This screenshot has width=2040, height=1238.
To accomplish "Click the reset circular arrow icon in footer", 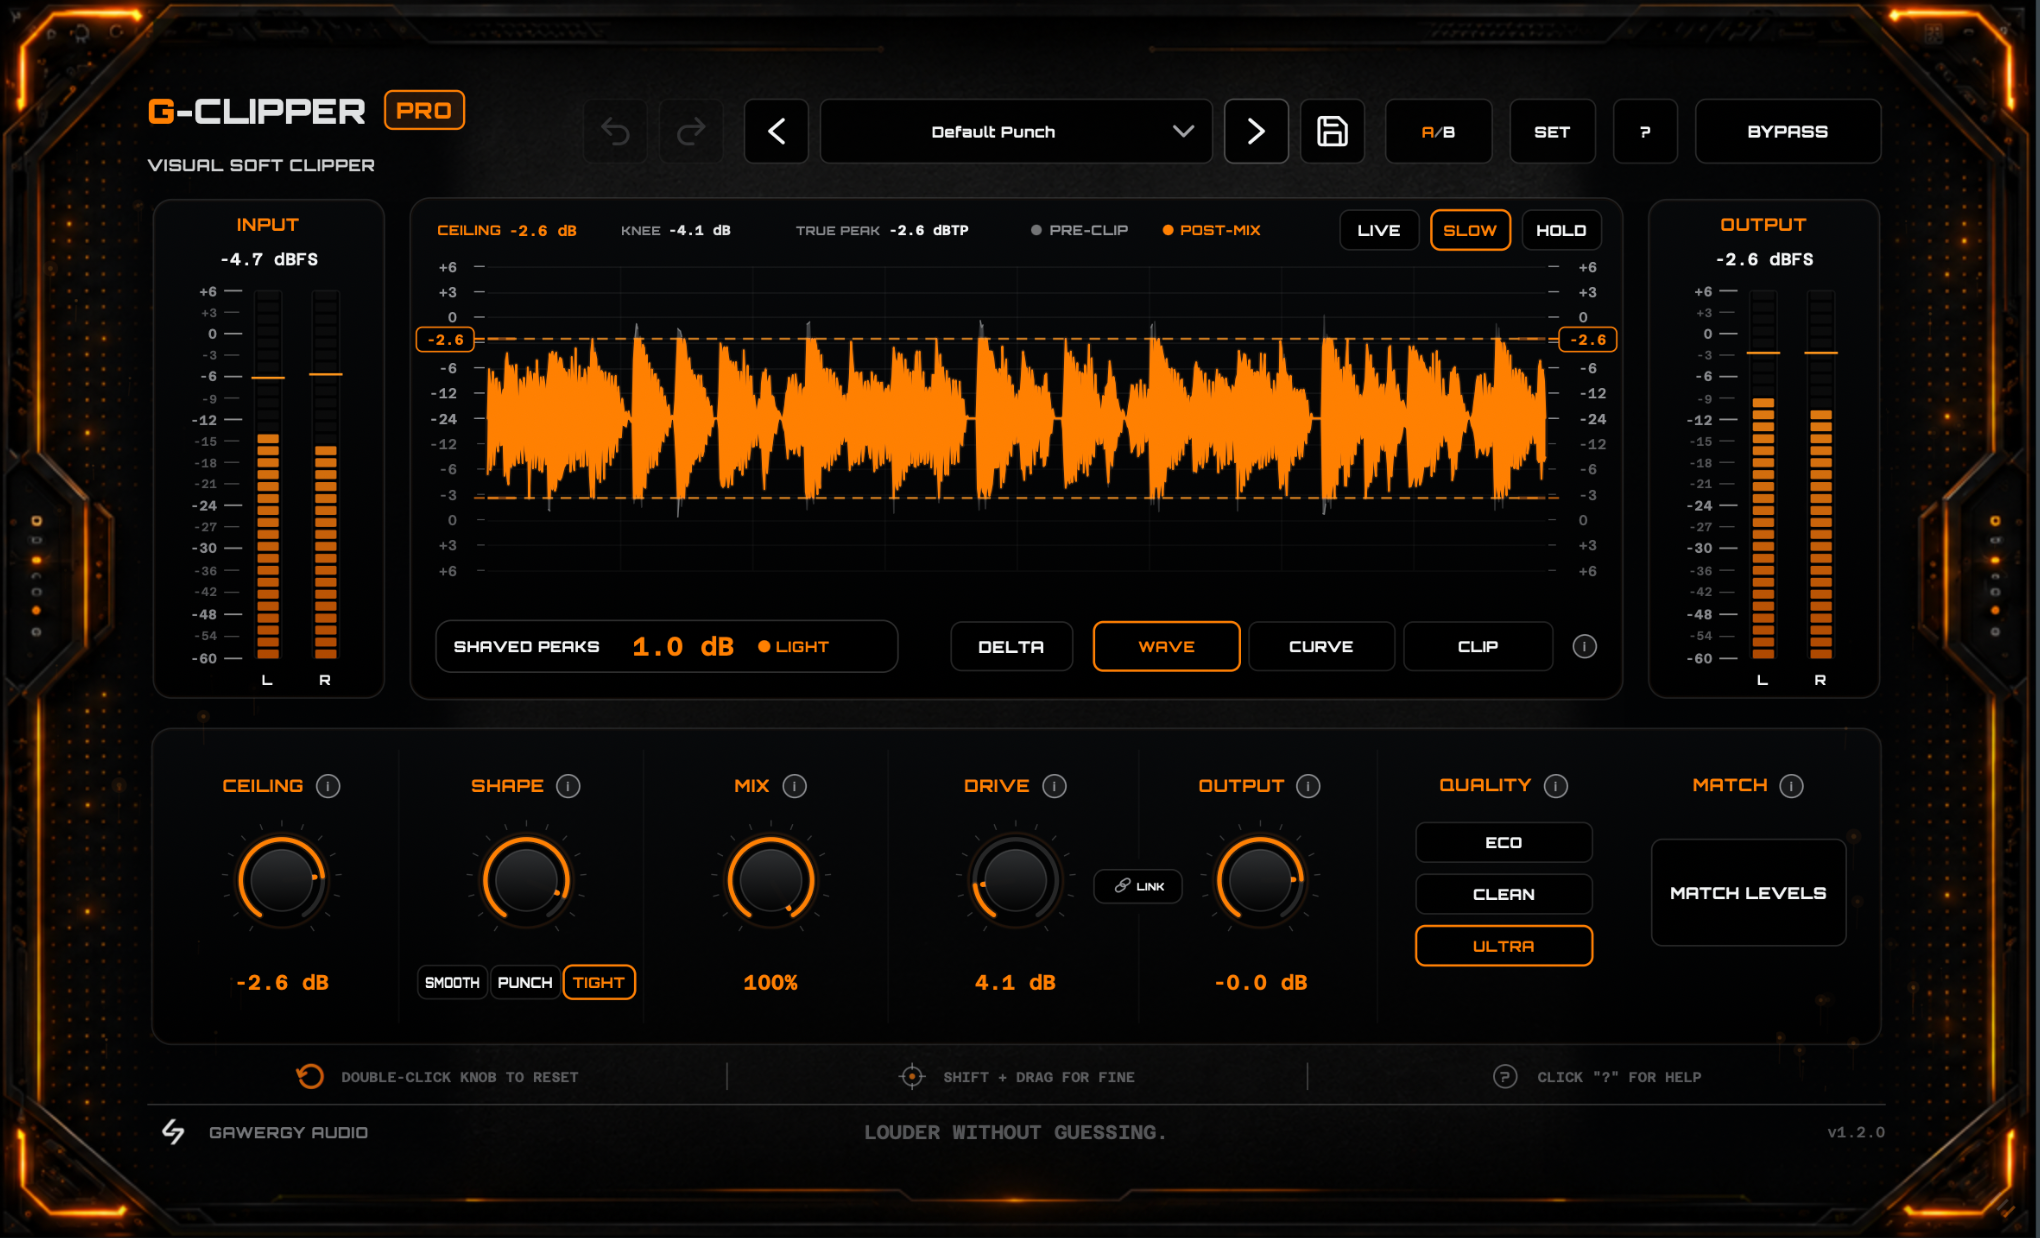I will (310, 1076).
